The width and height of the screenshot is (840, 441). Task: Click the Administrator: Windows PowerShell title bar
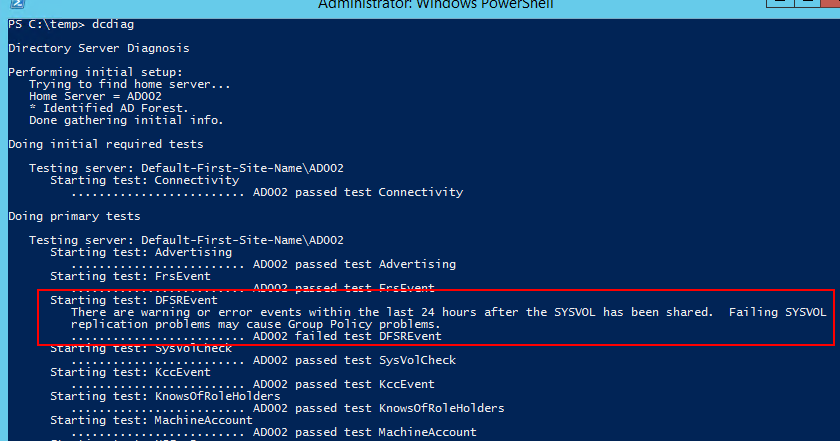coord(436,5)
